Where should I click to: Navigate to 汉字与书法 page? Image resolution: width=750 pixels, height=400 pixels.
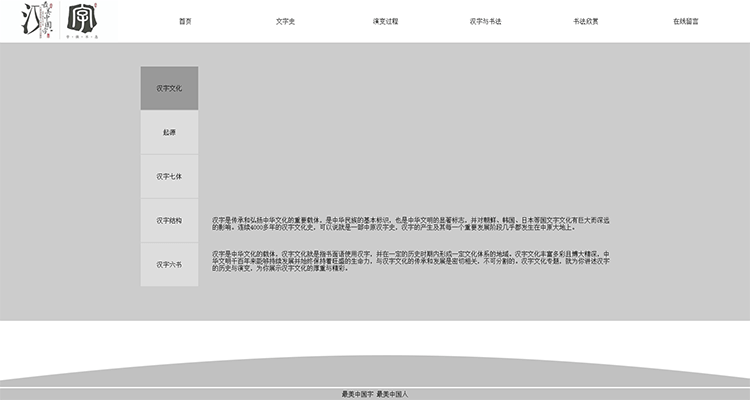click(x=485, y=21)
